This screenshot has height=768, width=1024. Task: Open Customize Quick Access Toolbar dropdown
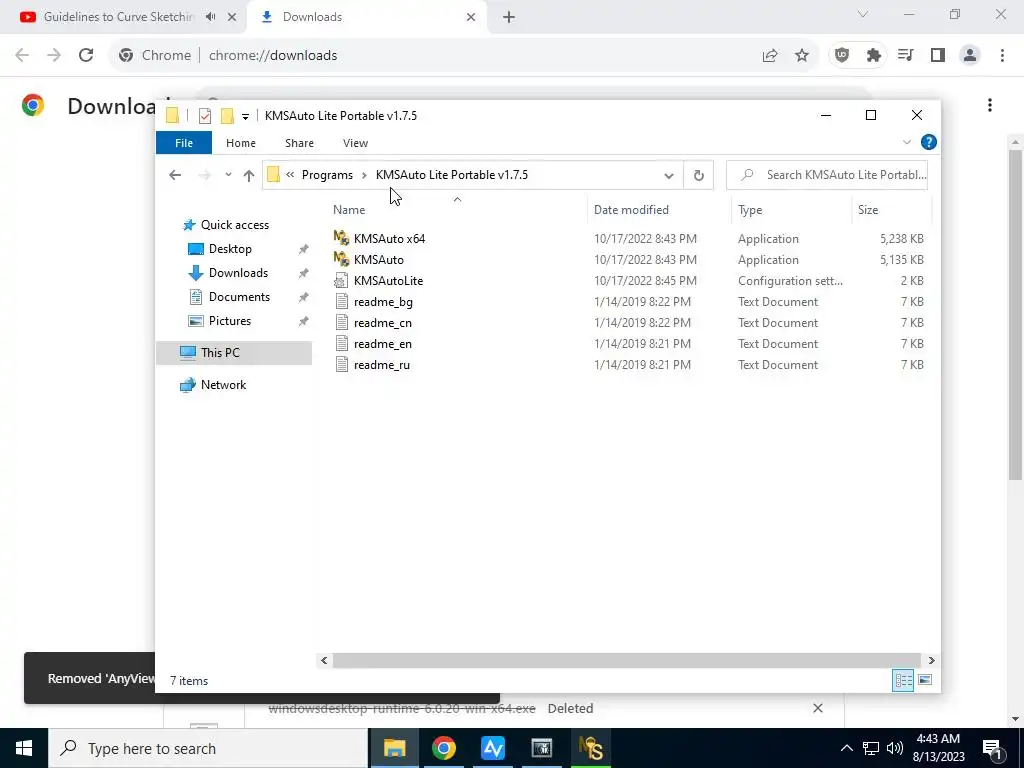tap(245, 116)
